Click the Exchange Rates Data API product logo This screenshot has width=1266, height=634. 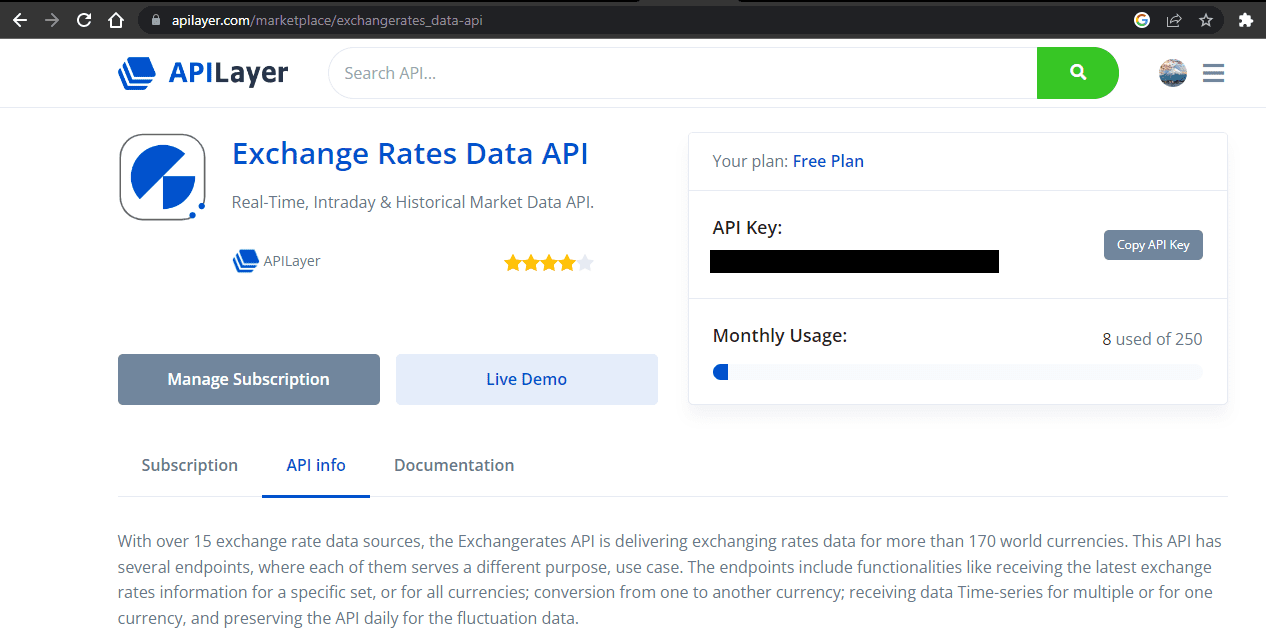coord(162,177)
